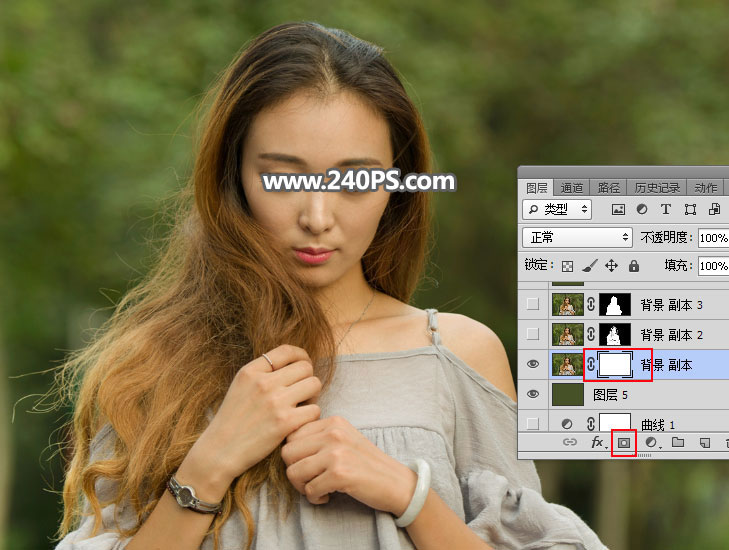Show the 背景 副本 2 layer

click(533, 334)
